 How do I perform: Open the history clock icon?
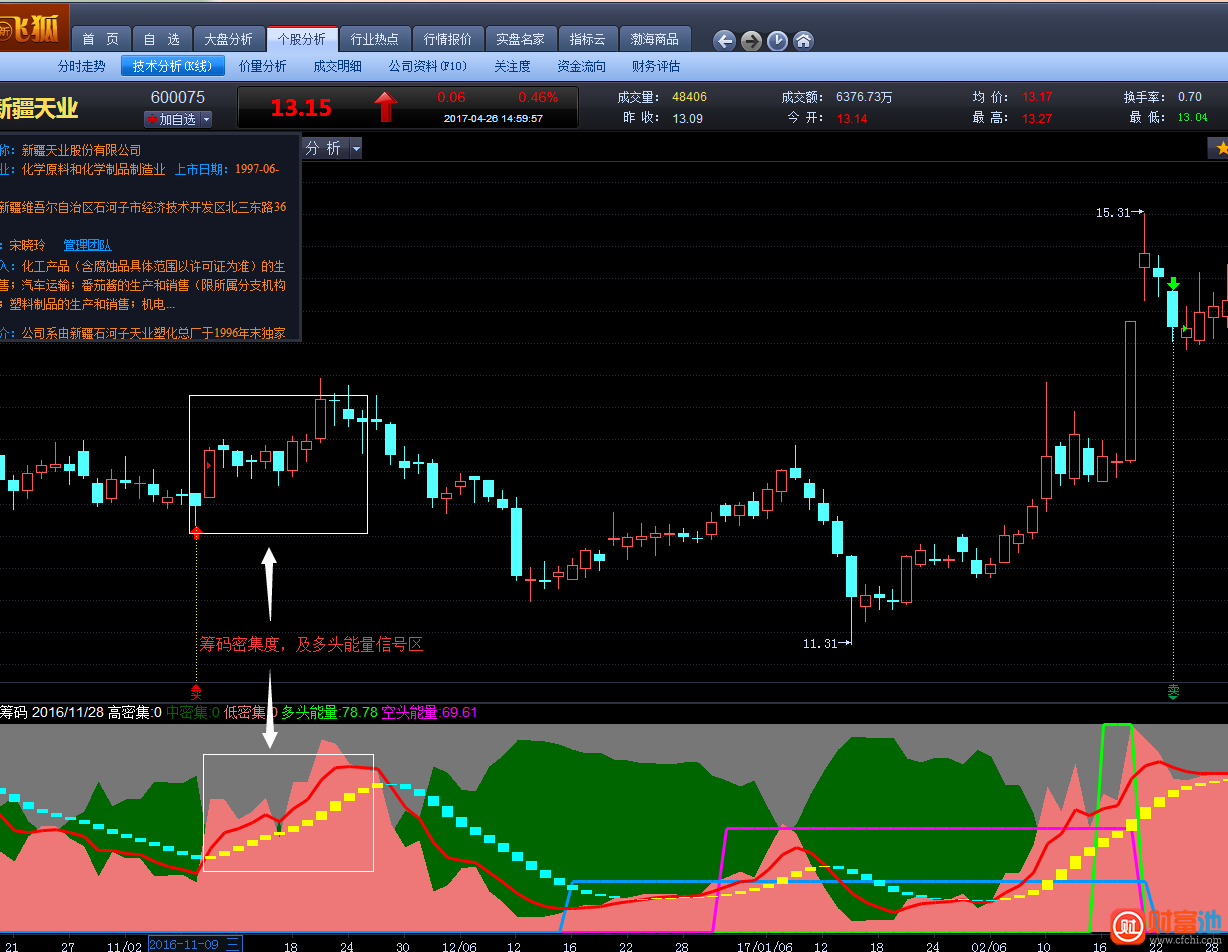777,41
